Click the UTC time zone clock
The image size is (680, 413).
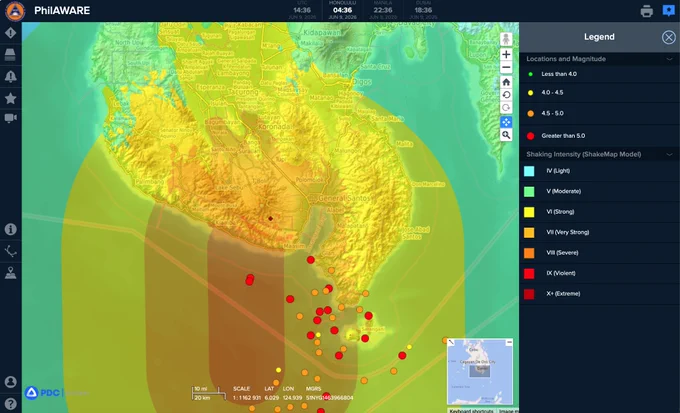(x=302, y=10)
